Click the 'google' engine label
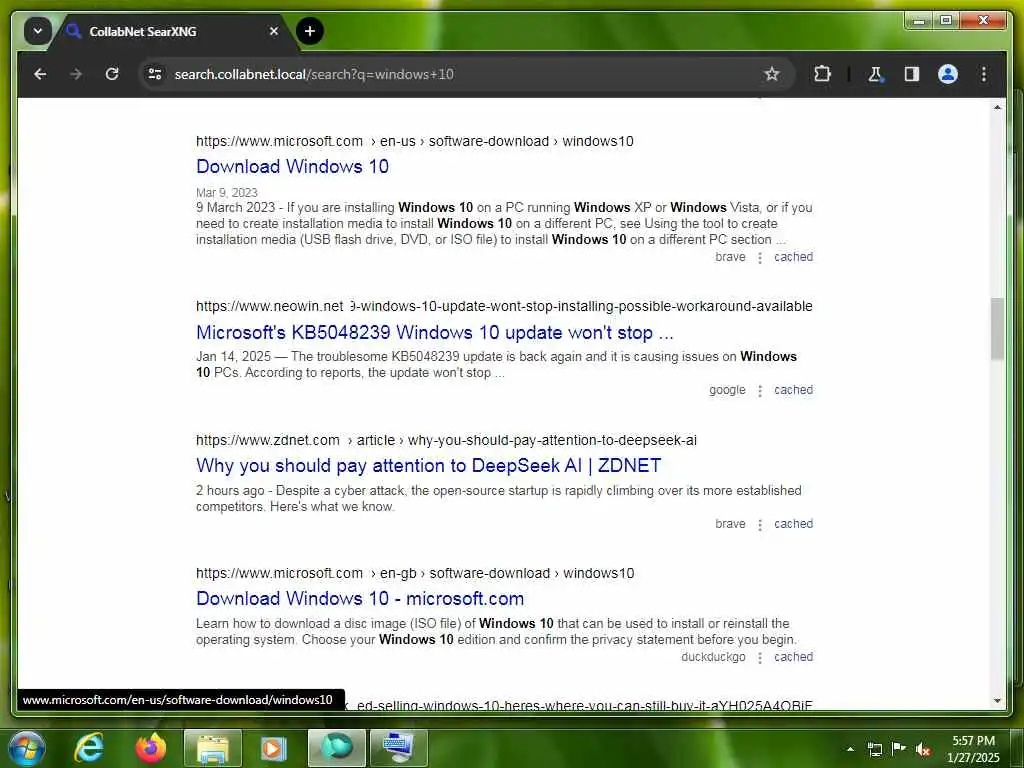 click(727, 390)
